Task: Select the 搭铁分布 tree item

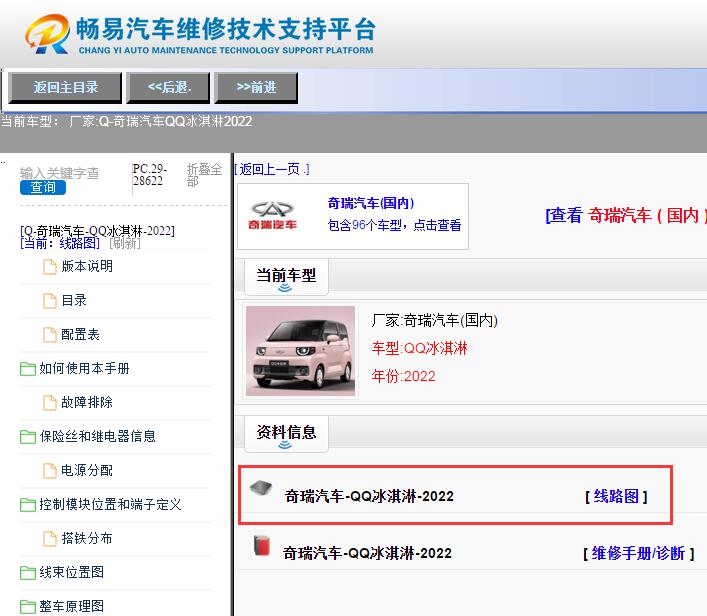Action: click(x=87, y=539)
